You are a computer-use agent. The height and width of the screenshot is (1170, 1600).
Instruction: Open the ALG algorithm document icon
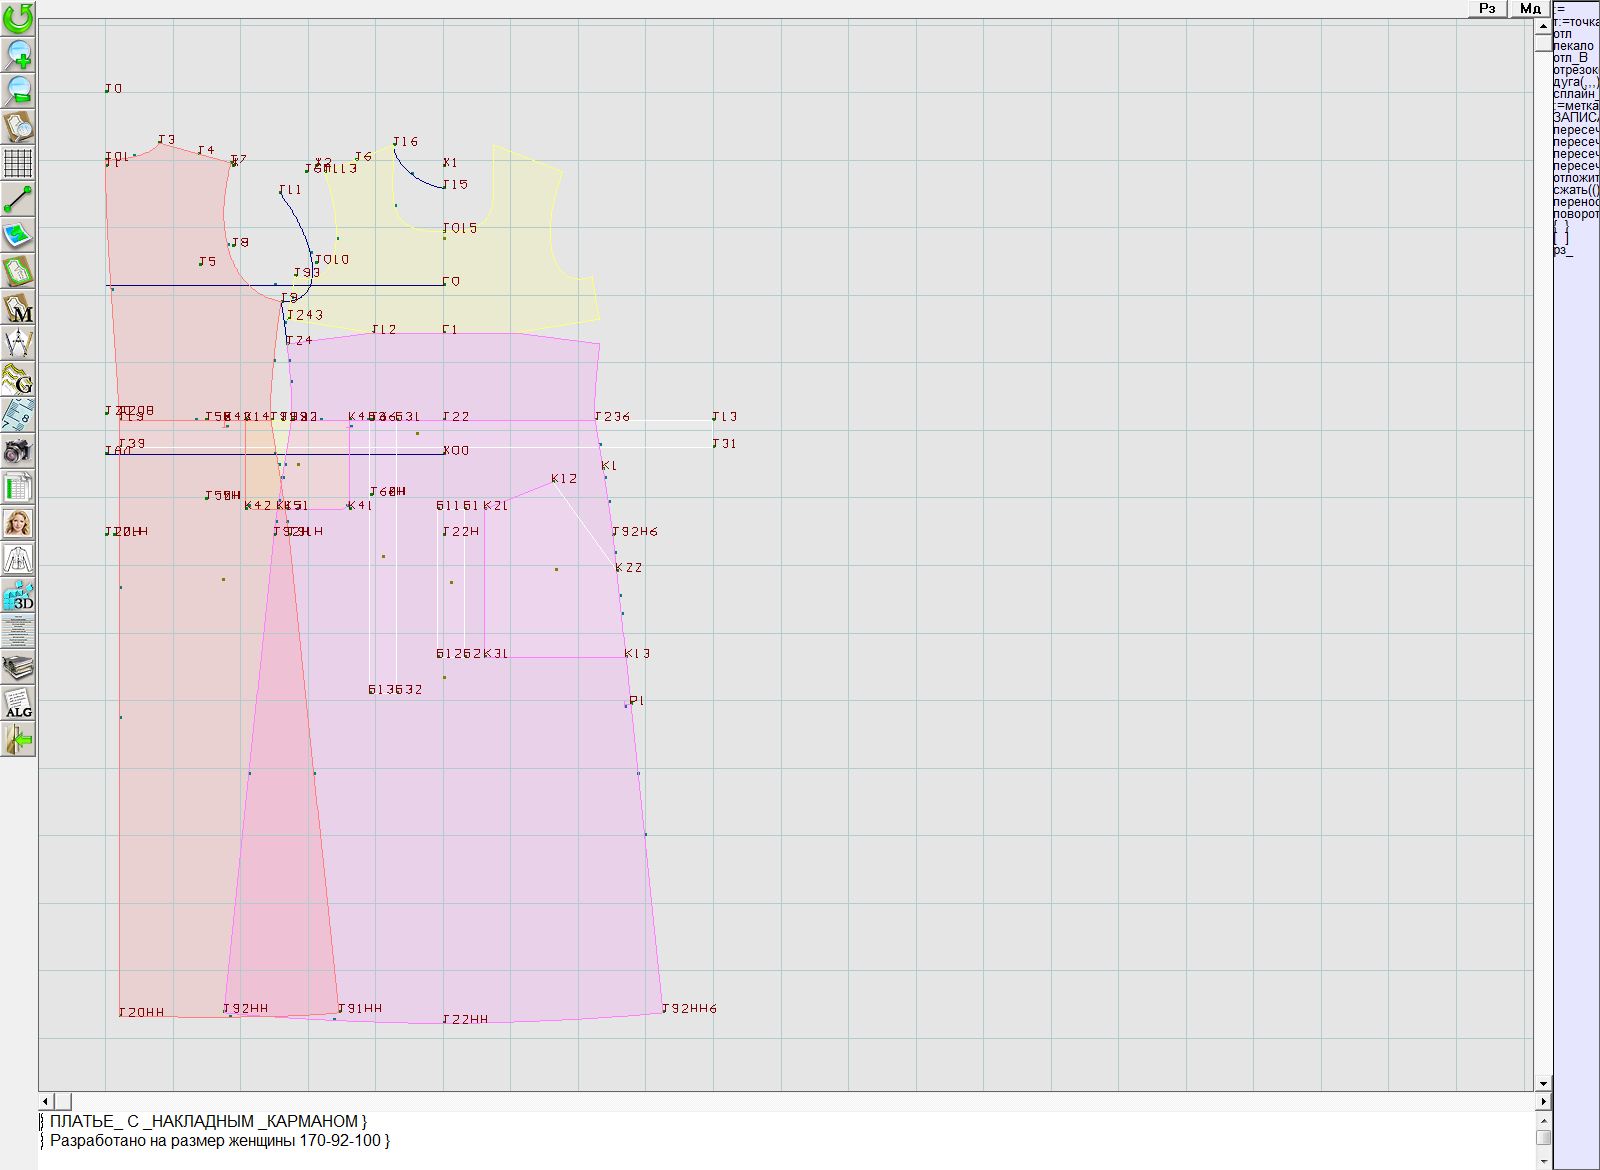point(18,703)
